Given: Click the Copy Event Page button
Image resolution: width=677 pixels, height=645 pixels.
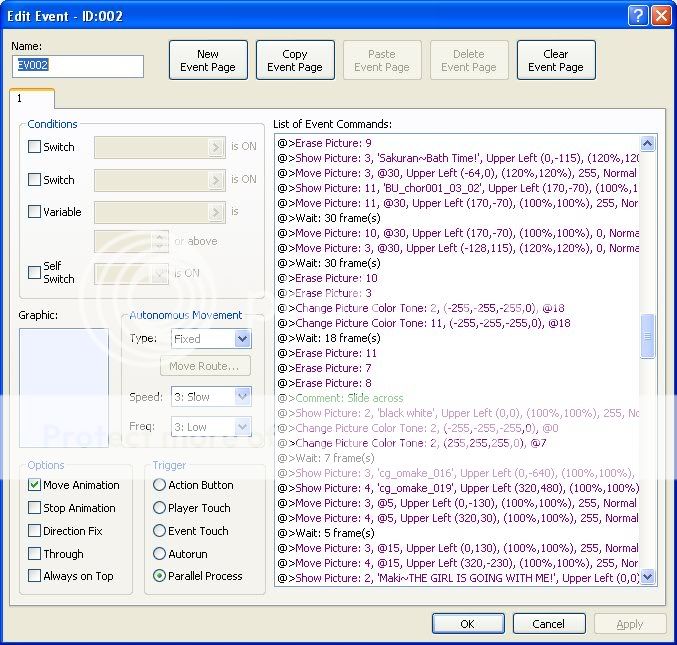Looking at the screenshot, I should 295,61.
